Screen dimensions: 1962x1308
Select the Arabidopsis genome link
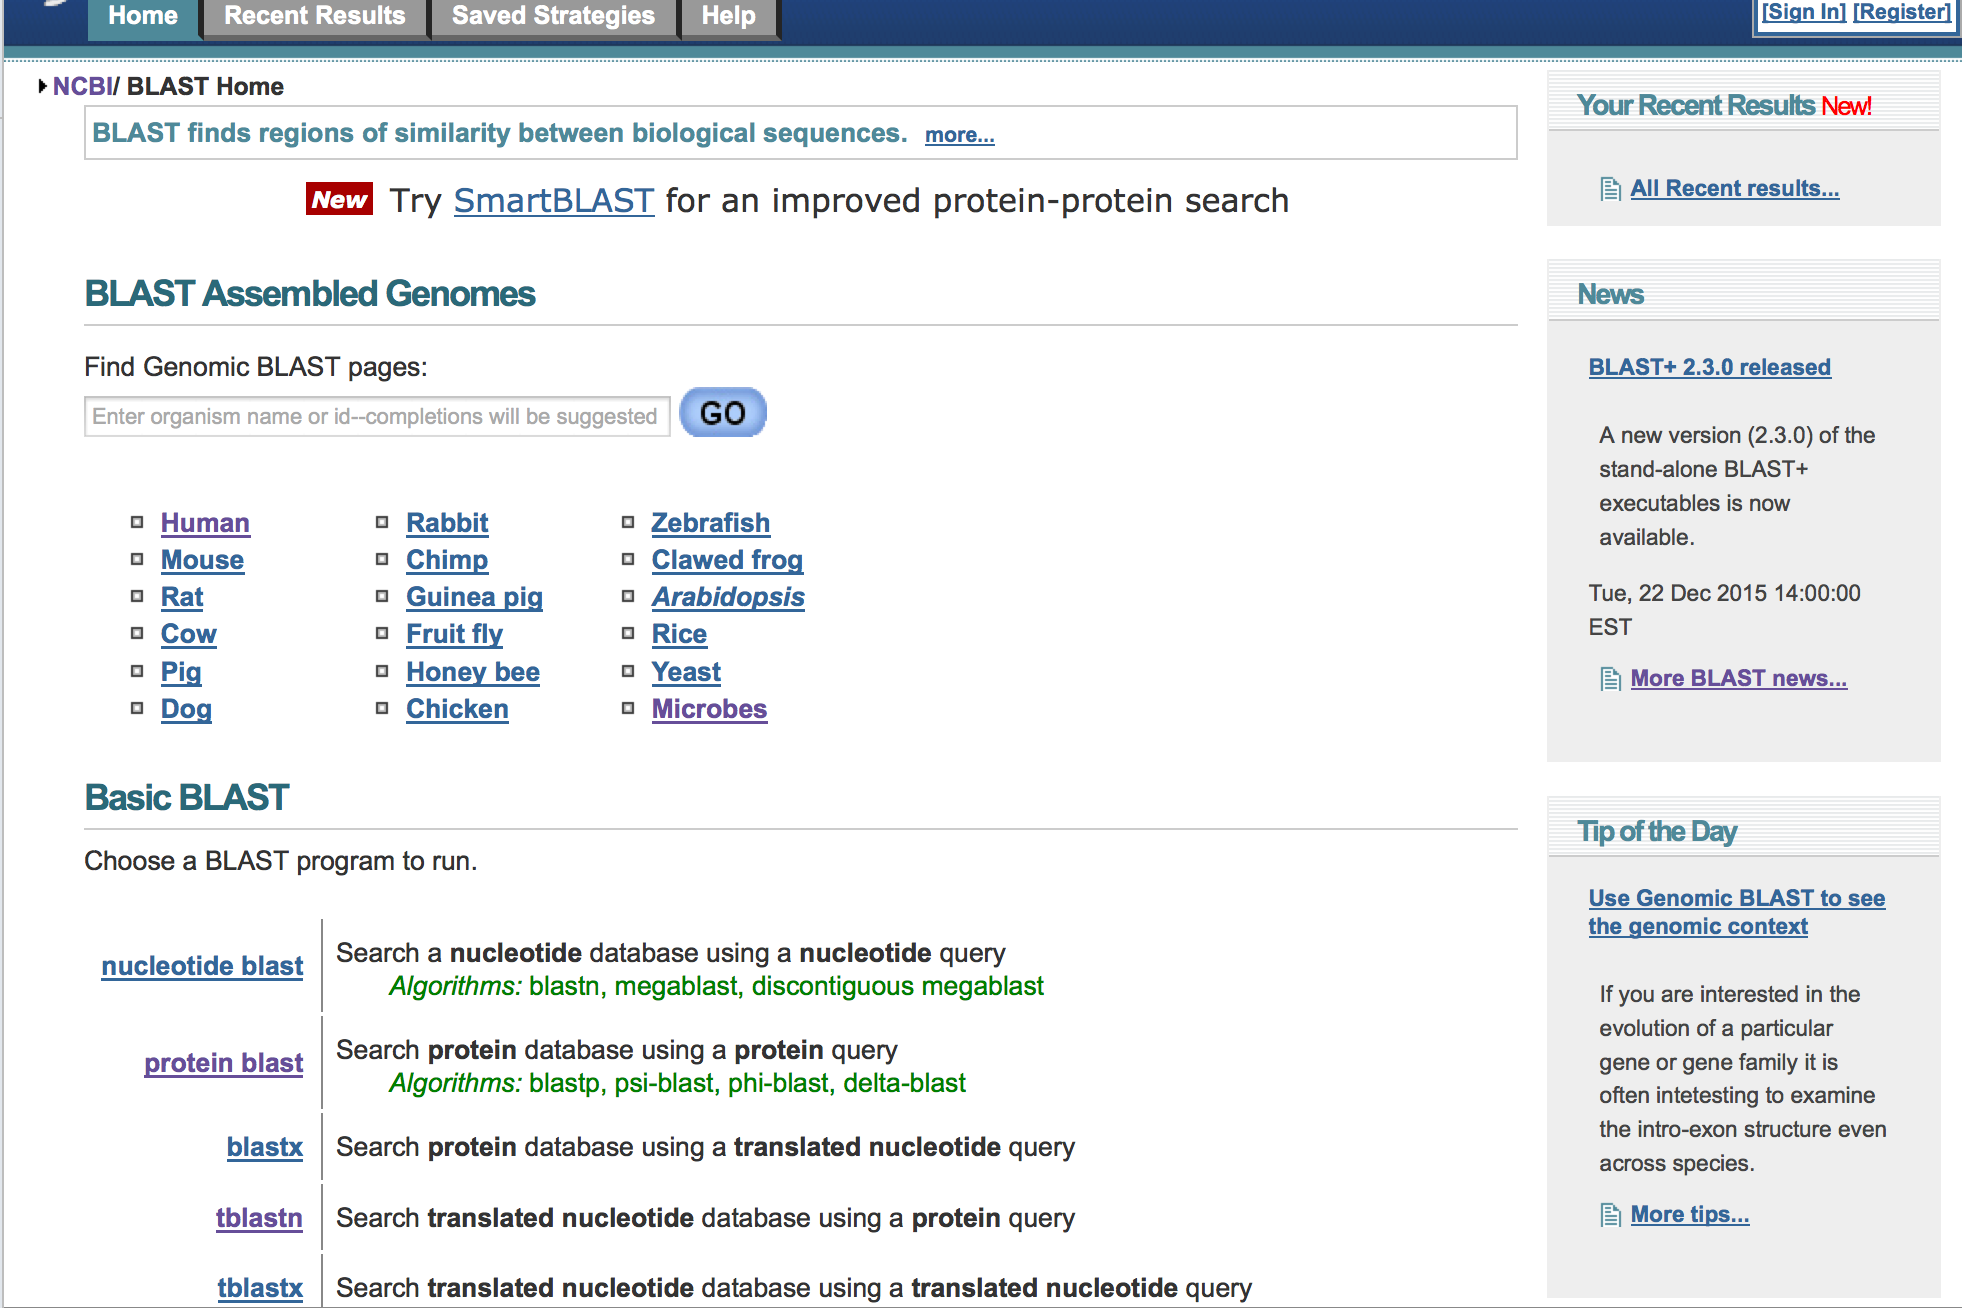[728, 597]
